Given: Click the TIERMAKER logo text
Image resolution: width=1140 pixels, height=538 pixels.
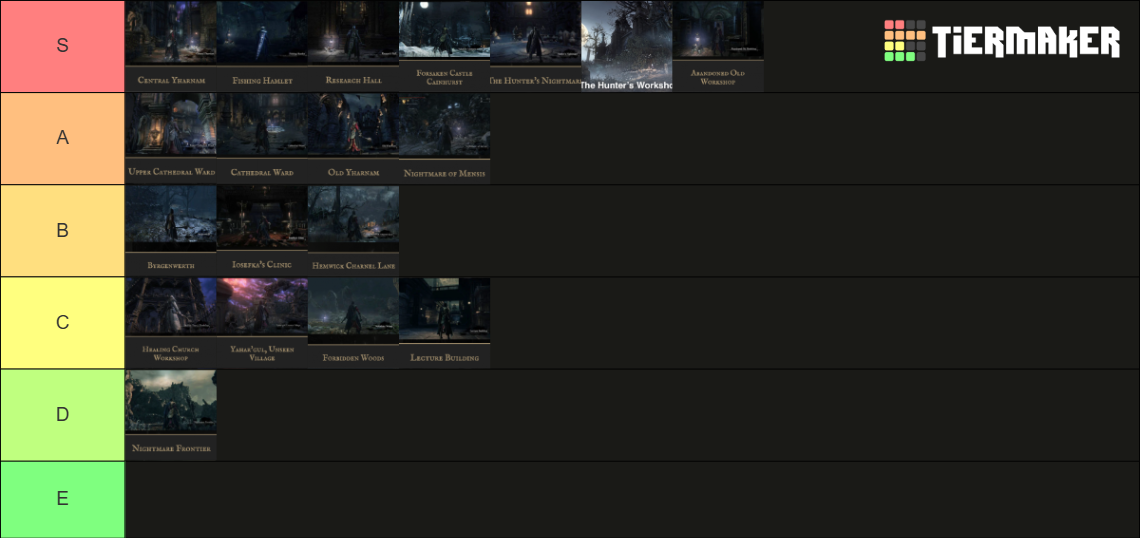Looking at the screenshot, I should coord(1027,41).
